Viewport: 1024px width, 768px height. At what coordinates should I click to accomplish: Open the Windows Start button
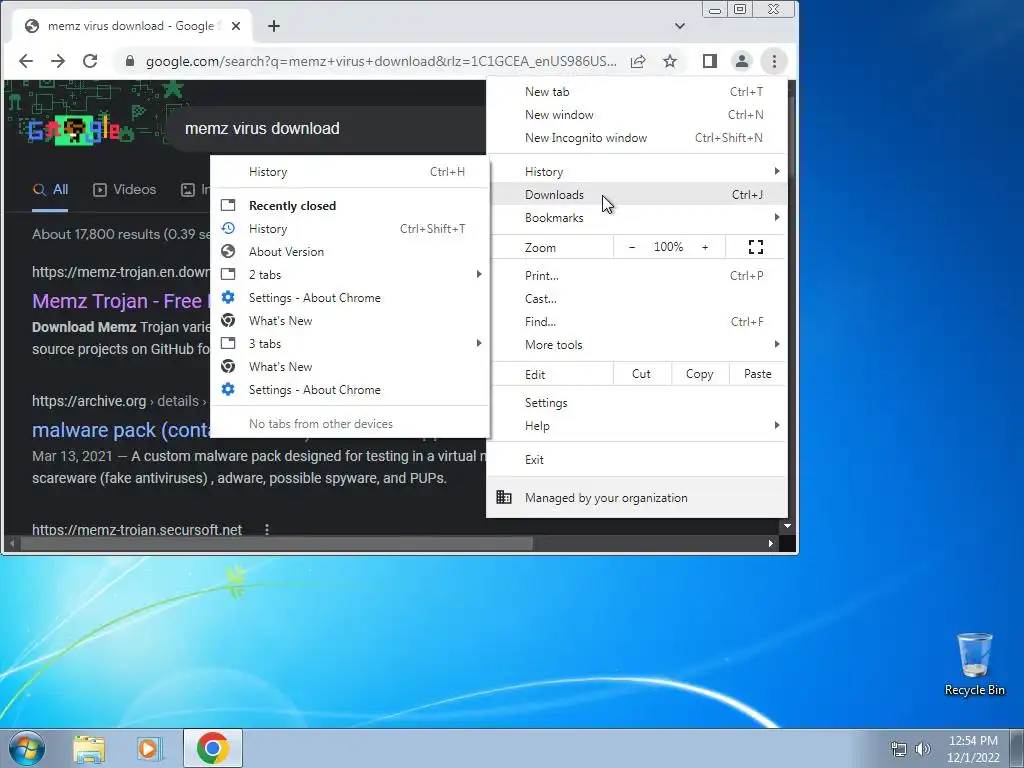tap(27, 748)
